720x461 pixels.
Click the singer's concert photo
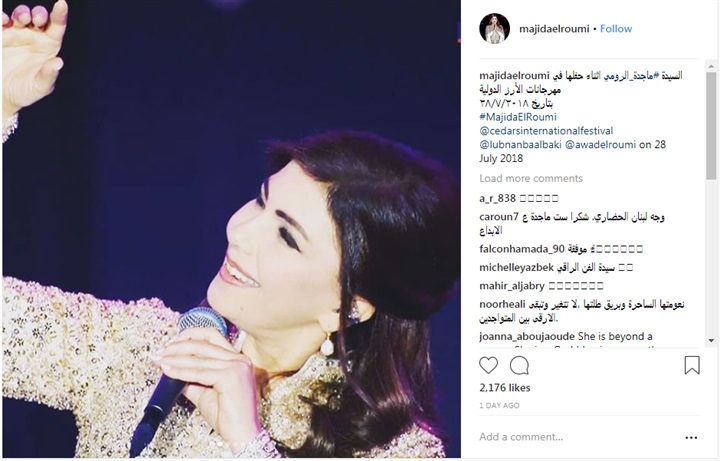(231, 229)
